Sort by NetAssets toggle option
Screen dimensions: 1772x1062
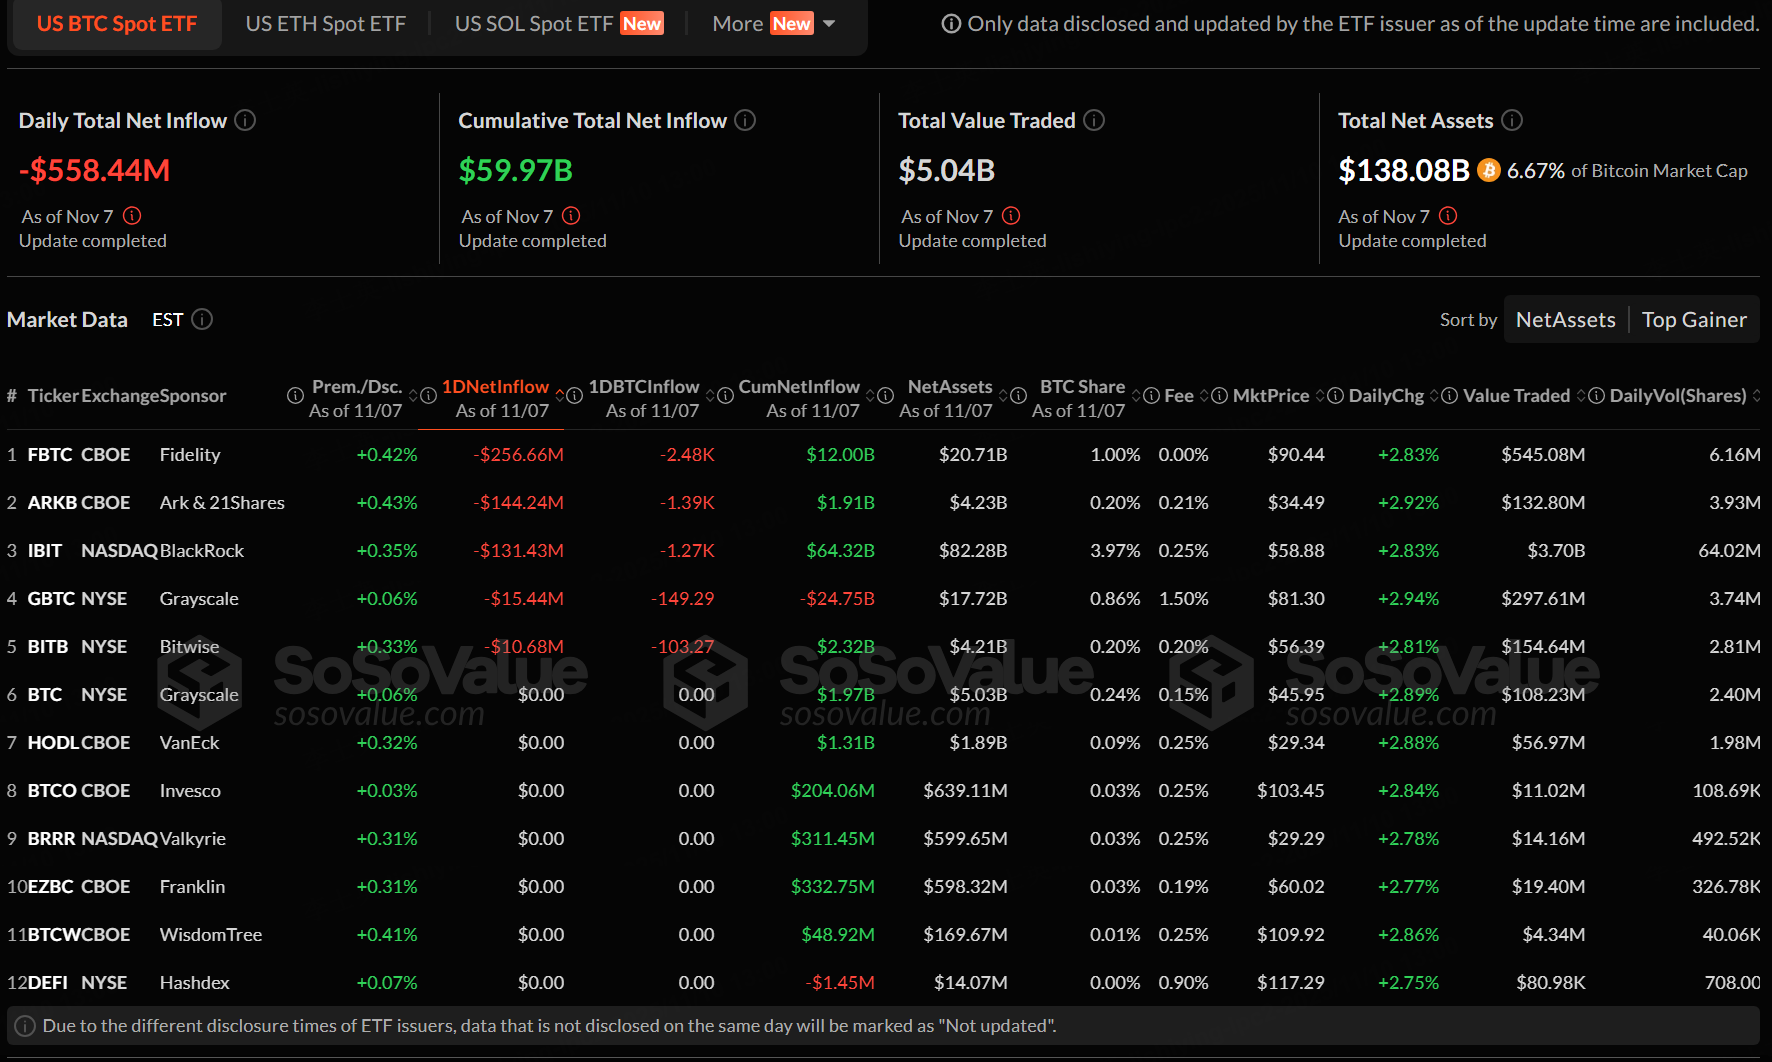[x=1565, y=320]
